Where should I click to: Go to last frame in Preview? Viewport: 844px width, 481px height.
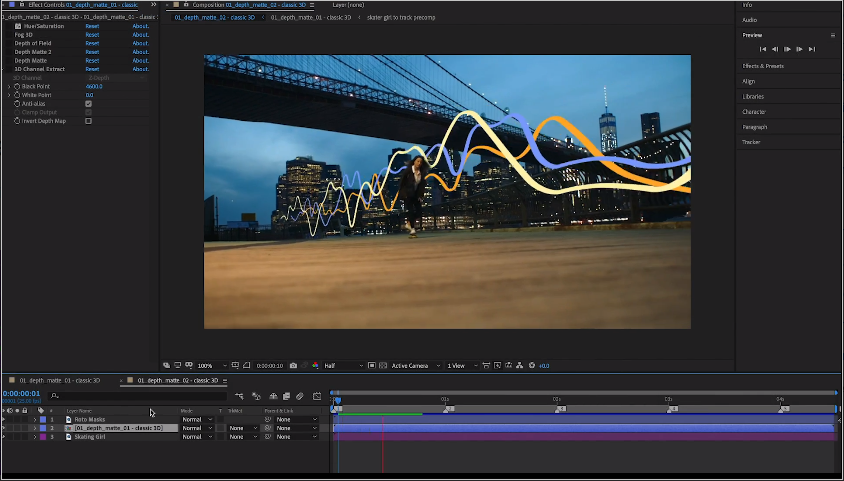coord(812,49)
